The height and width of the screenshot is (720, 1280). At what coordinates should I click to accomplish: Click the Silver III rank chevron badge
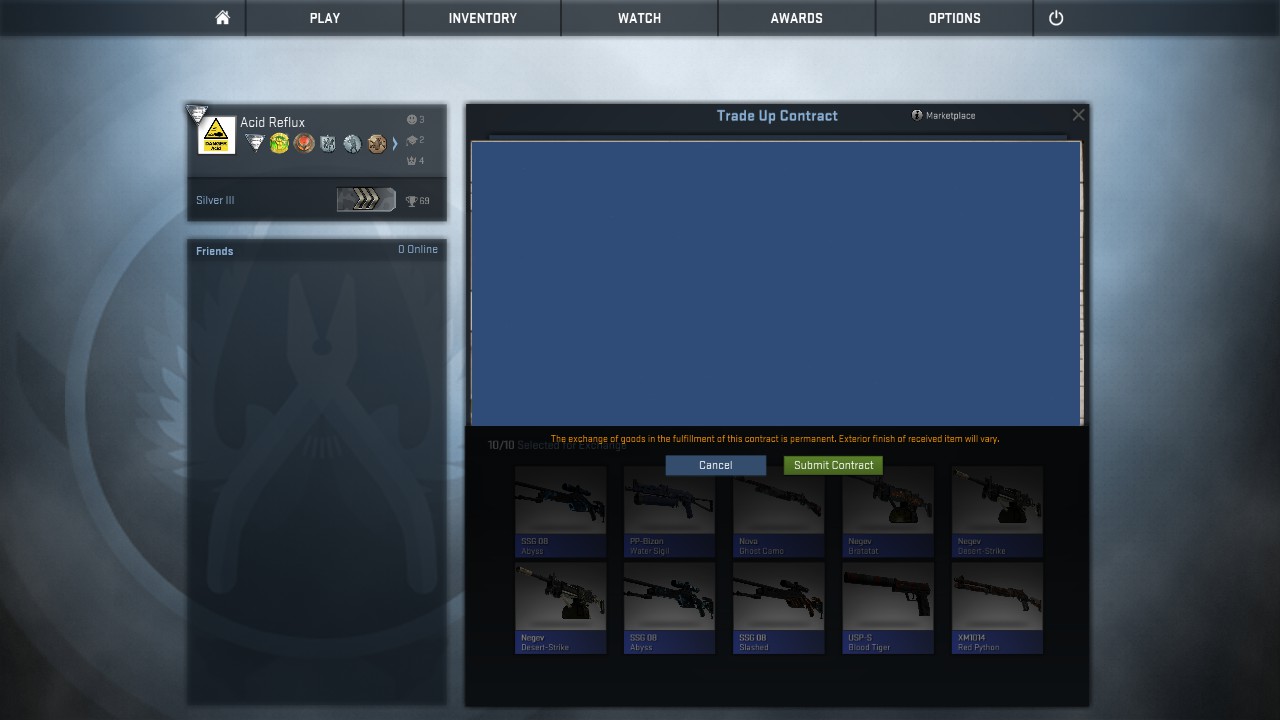[x=366, y=200]
